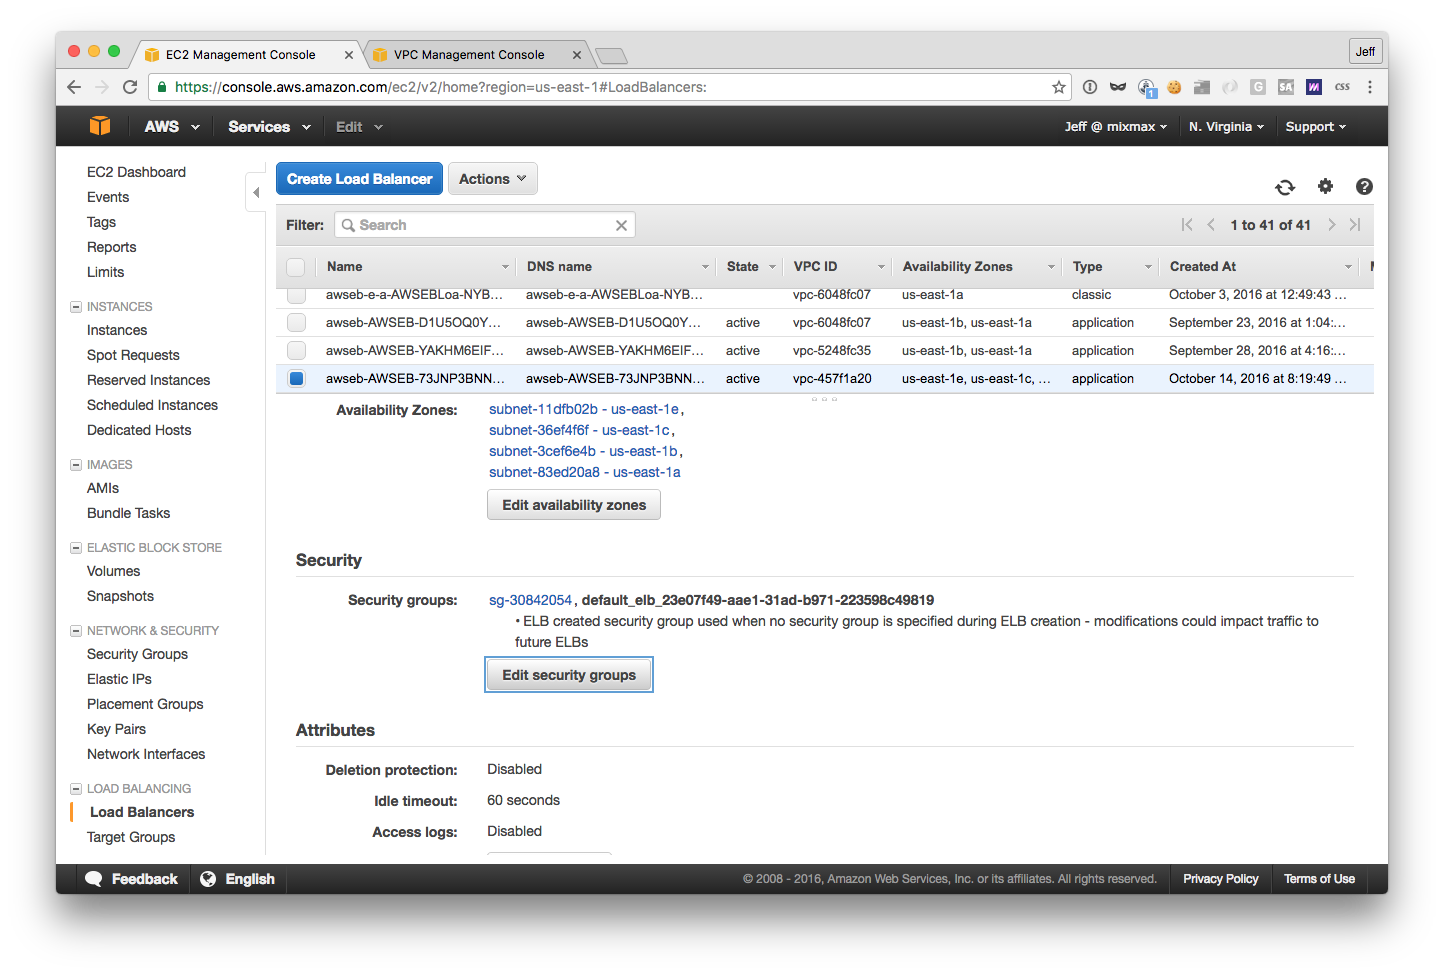Go to the next page of results

1332,225
